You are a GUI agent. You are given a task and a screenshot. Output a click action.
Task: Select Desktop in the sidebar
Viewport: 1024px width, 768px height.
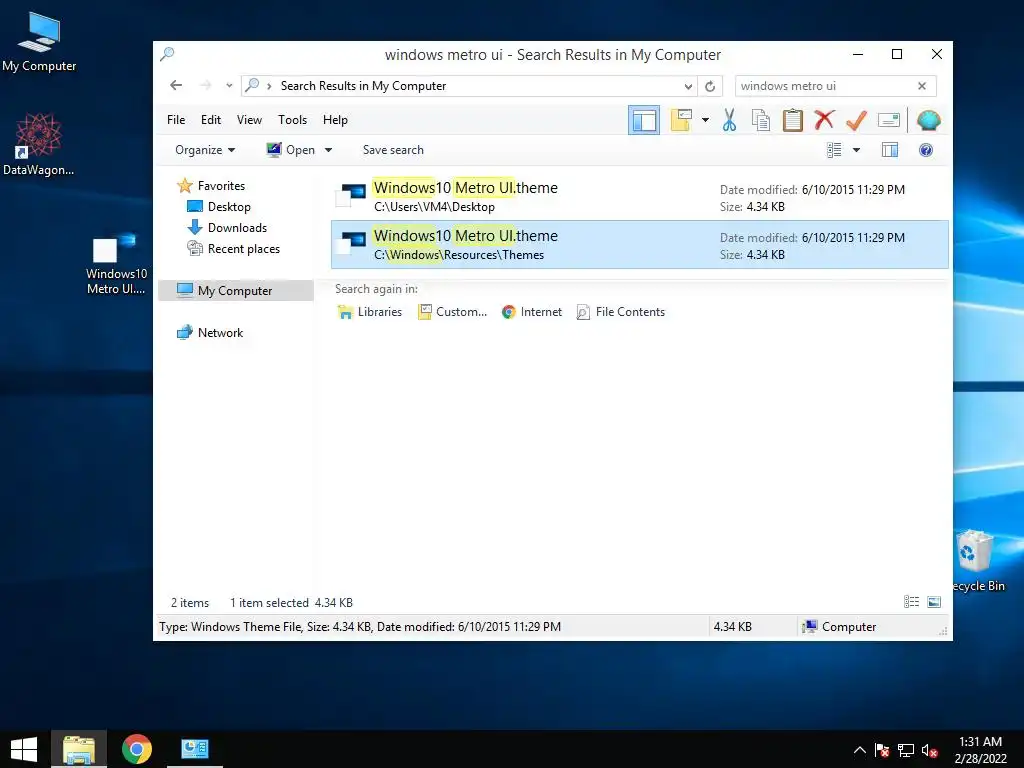point(229,207)
